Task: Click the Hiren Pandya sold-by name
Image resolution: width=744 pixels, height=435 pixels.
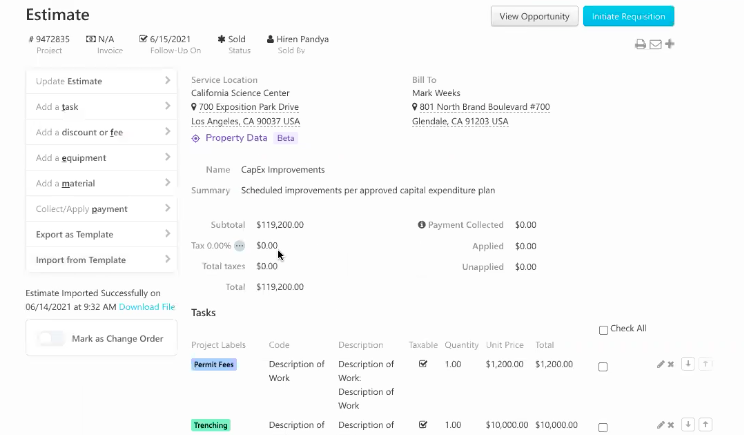Action: [x=302, y=39]
